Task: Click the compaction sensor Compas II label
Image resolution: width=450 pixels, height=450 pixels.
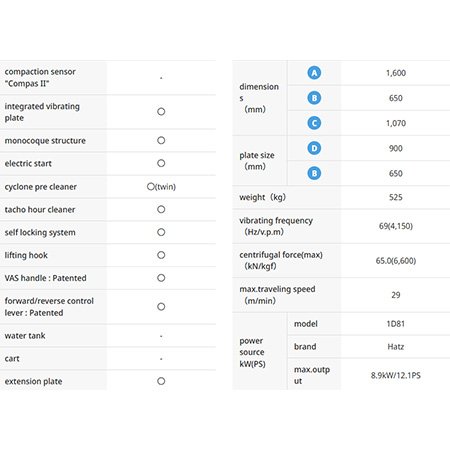Action: tap(40, 77)
